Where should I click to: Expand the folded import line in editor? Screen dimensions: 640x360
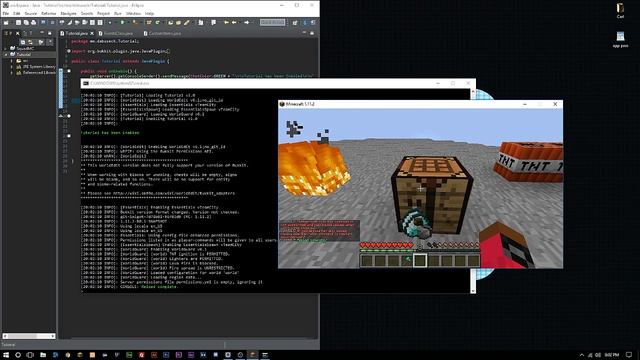point(69,51)
